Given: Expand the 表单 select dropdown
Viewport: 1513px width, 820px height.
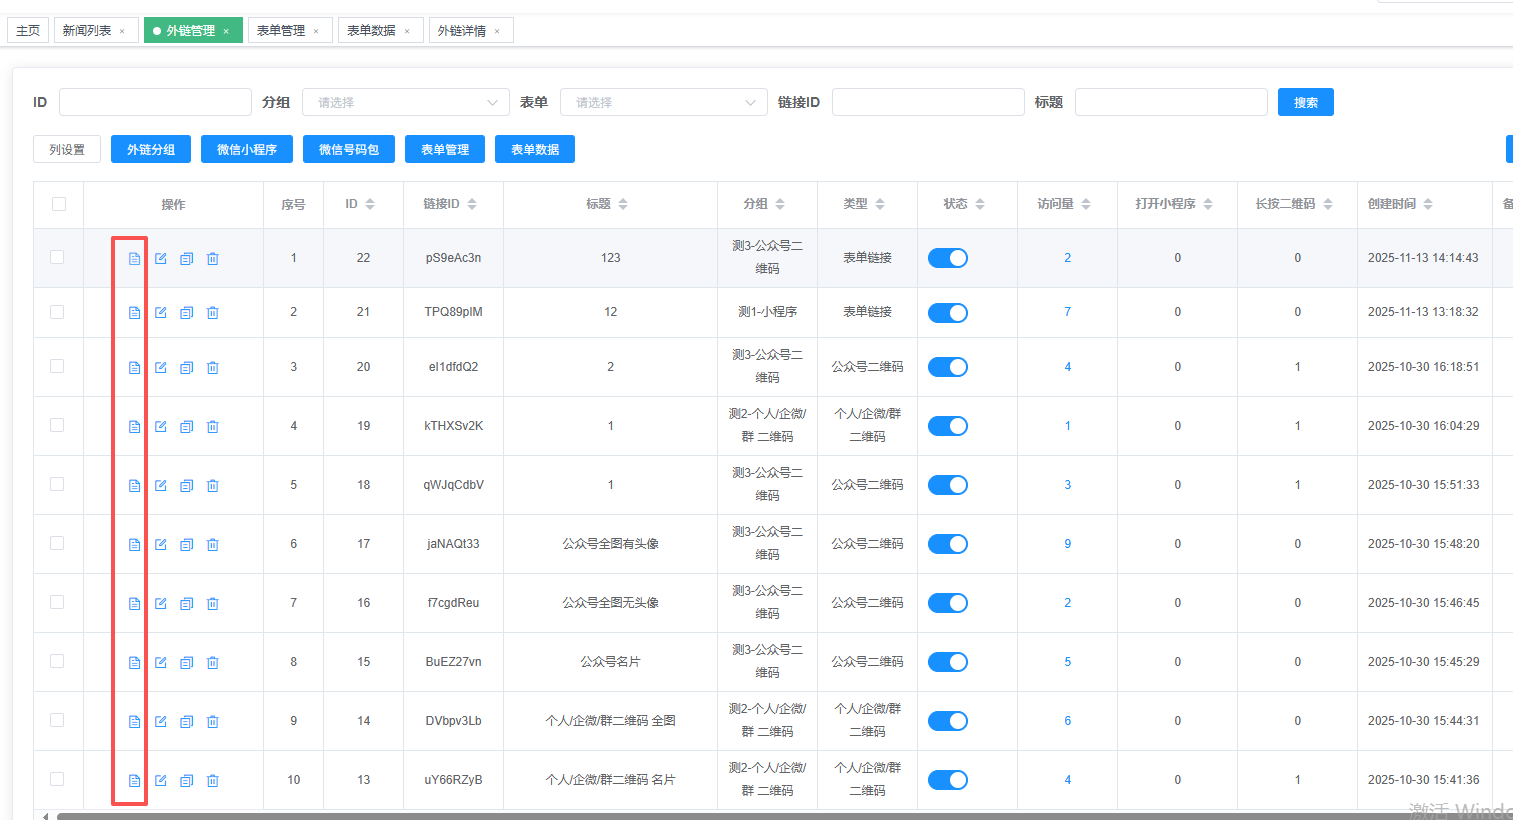Looking at the screenshot, I should 663,102.
